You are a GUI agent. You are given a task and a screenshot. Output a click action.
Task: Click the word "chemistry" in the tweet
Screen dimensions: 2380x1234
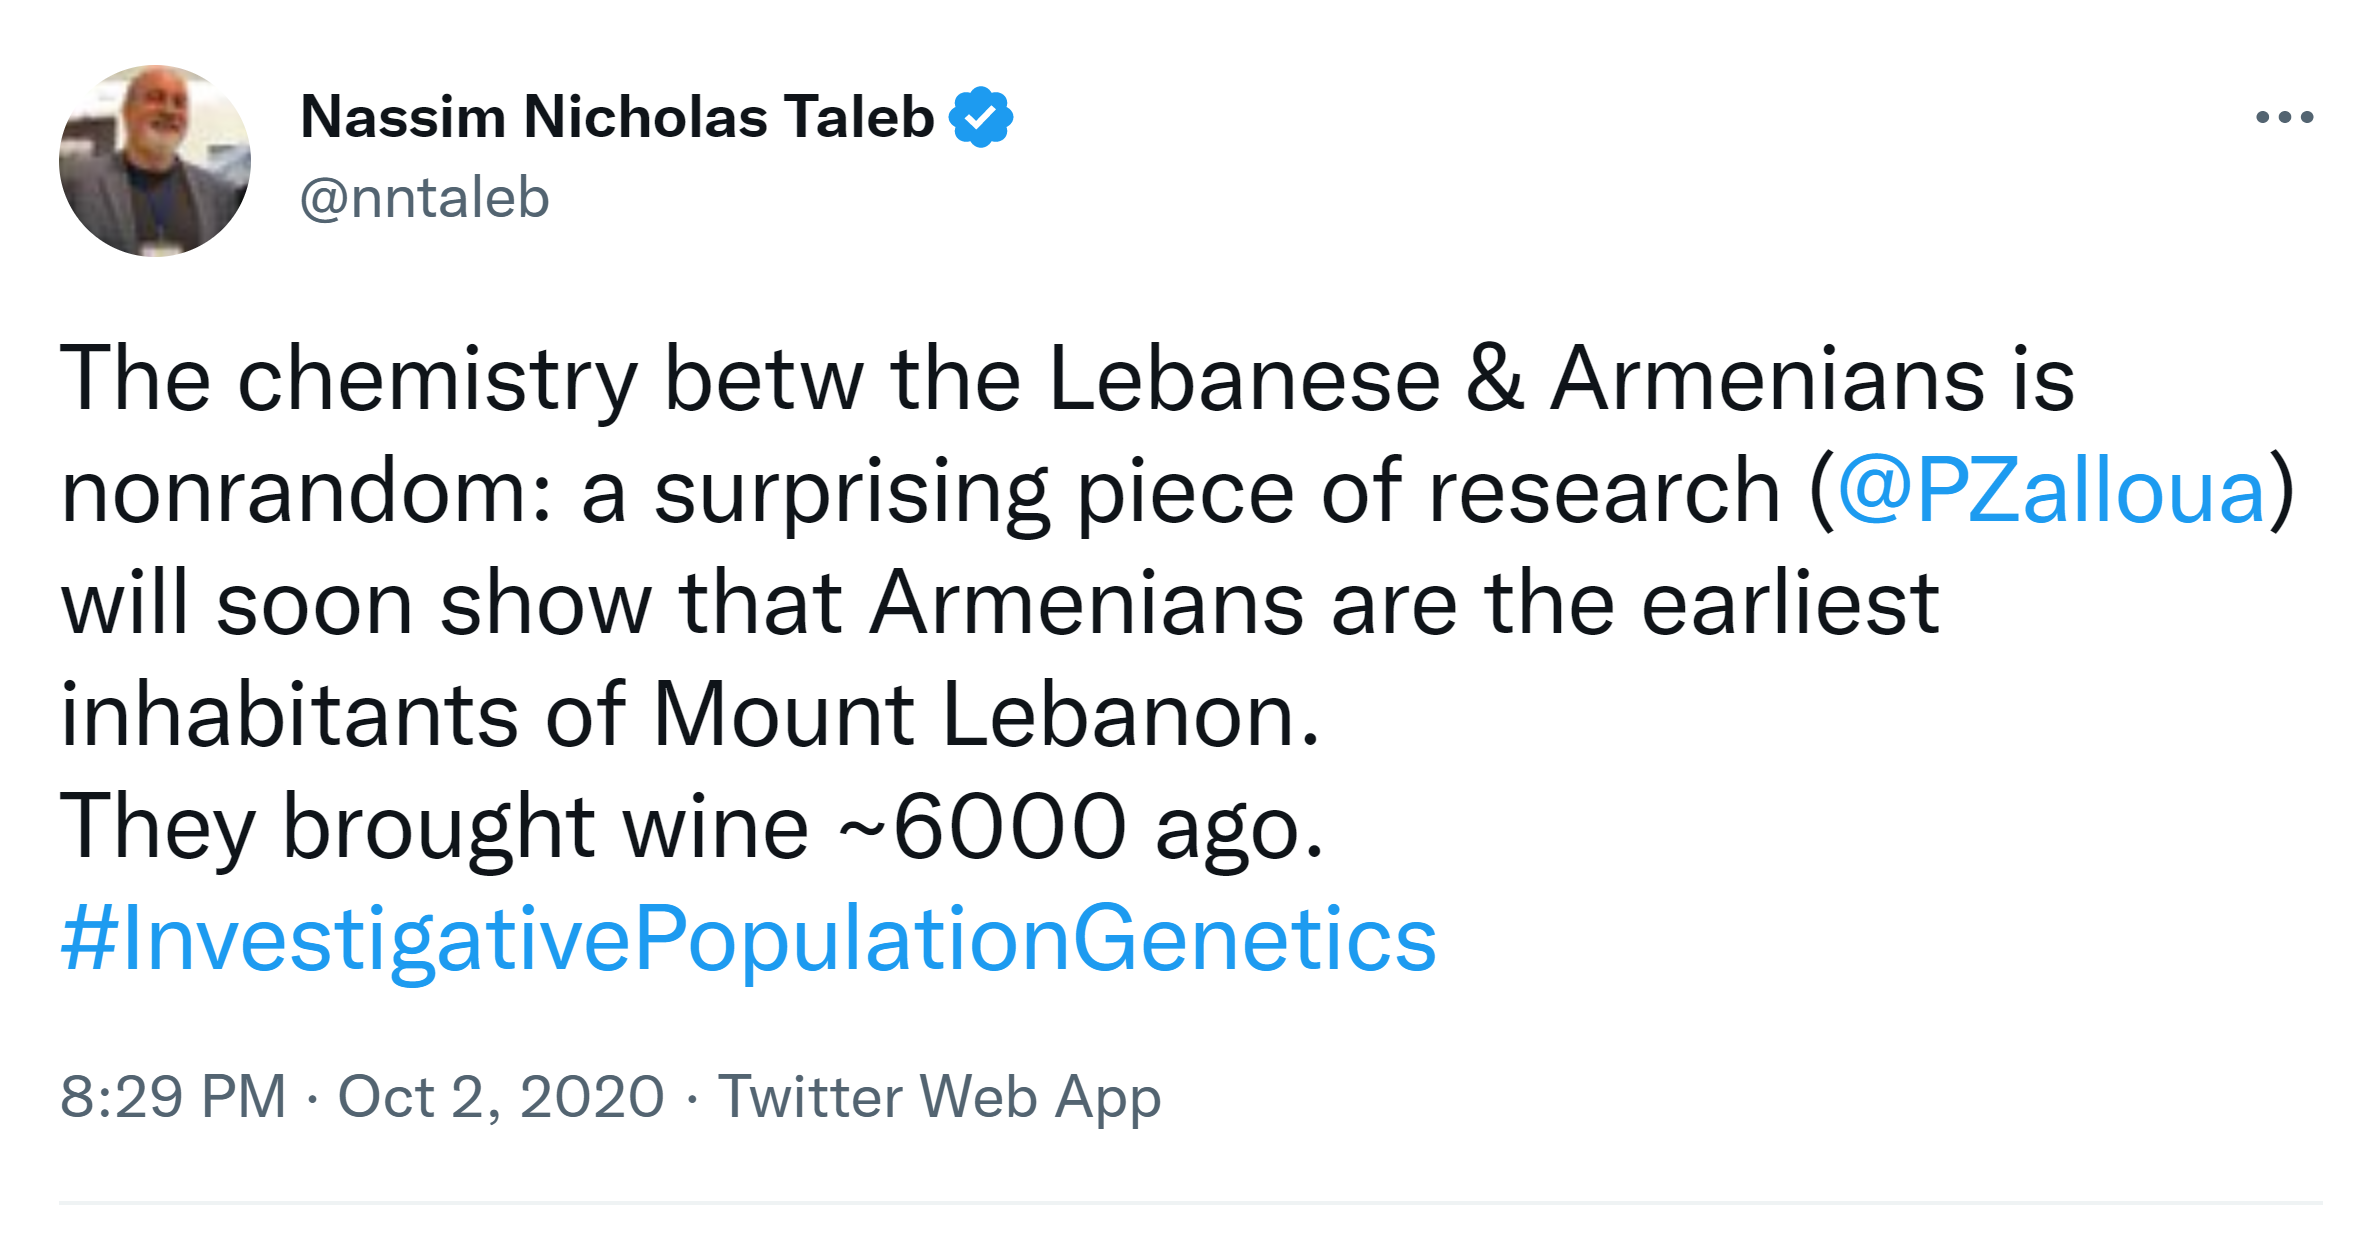437,379
